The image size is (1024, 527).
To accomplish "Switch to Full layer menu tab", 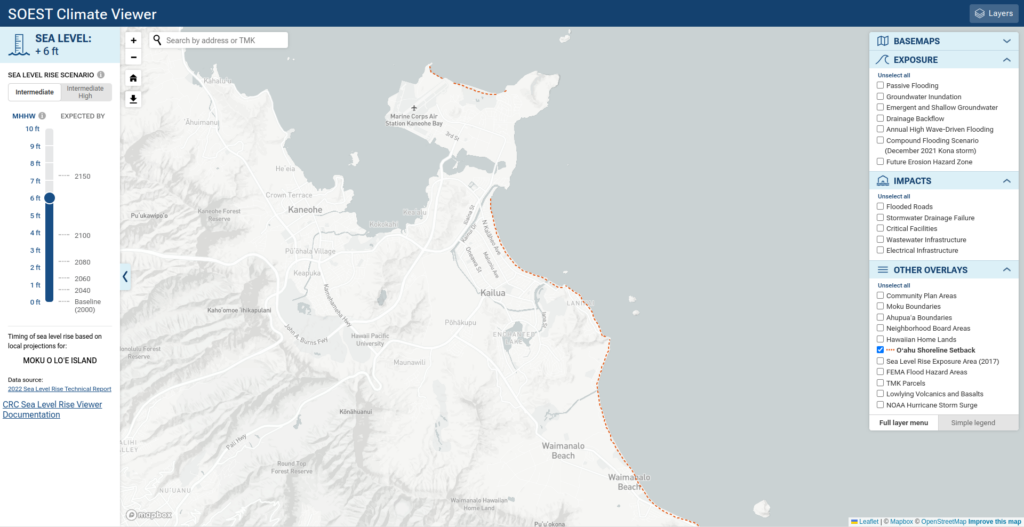I will tap(903, 423).
